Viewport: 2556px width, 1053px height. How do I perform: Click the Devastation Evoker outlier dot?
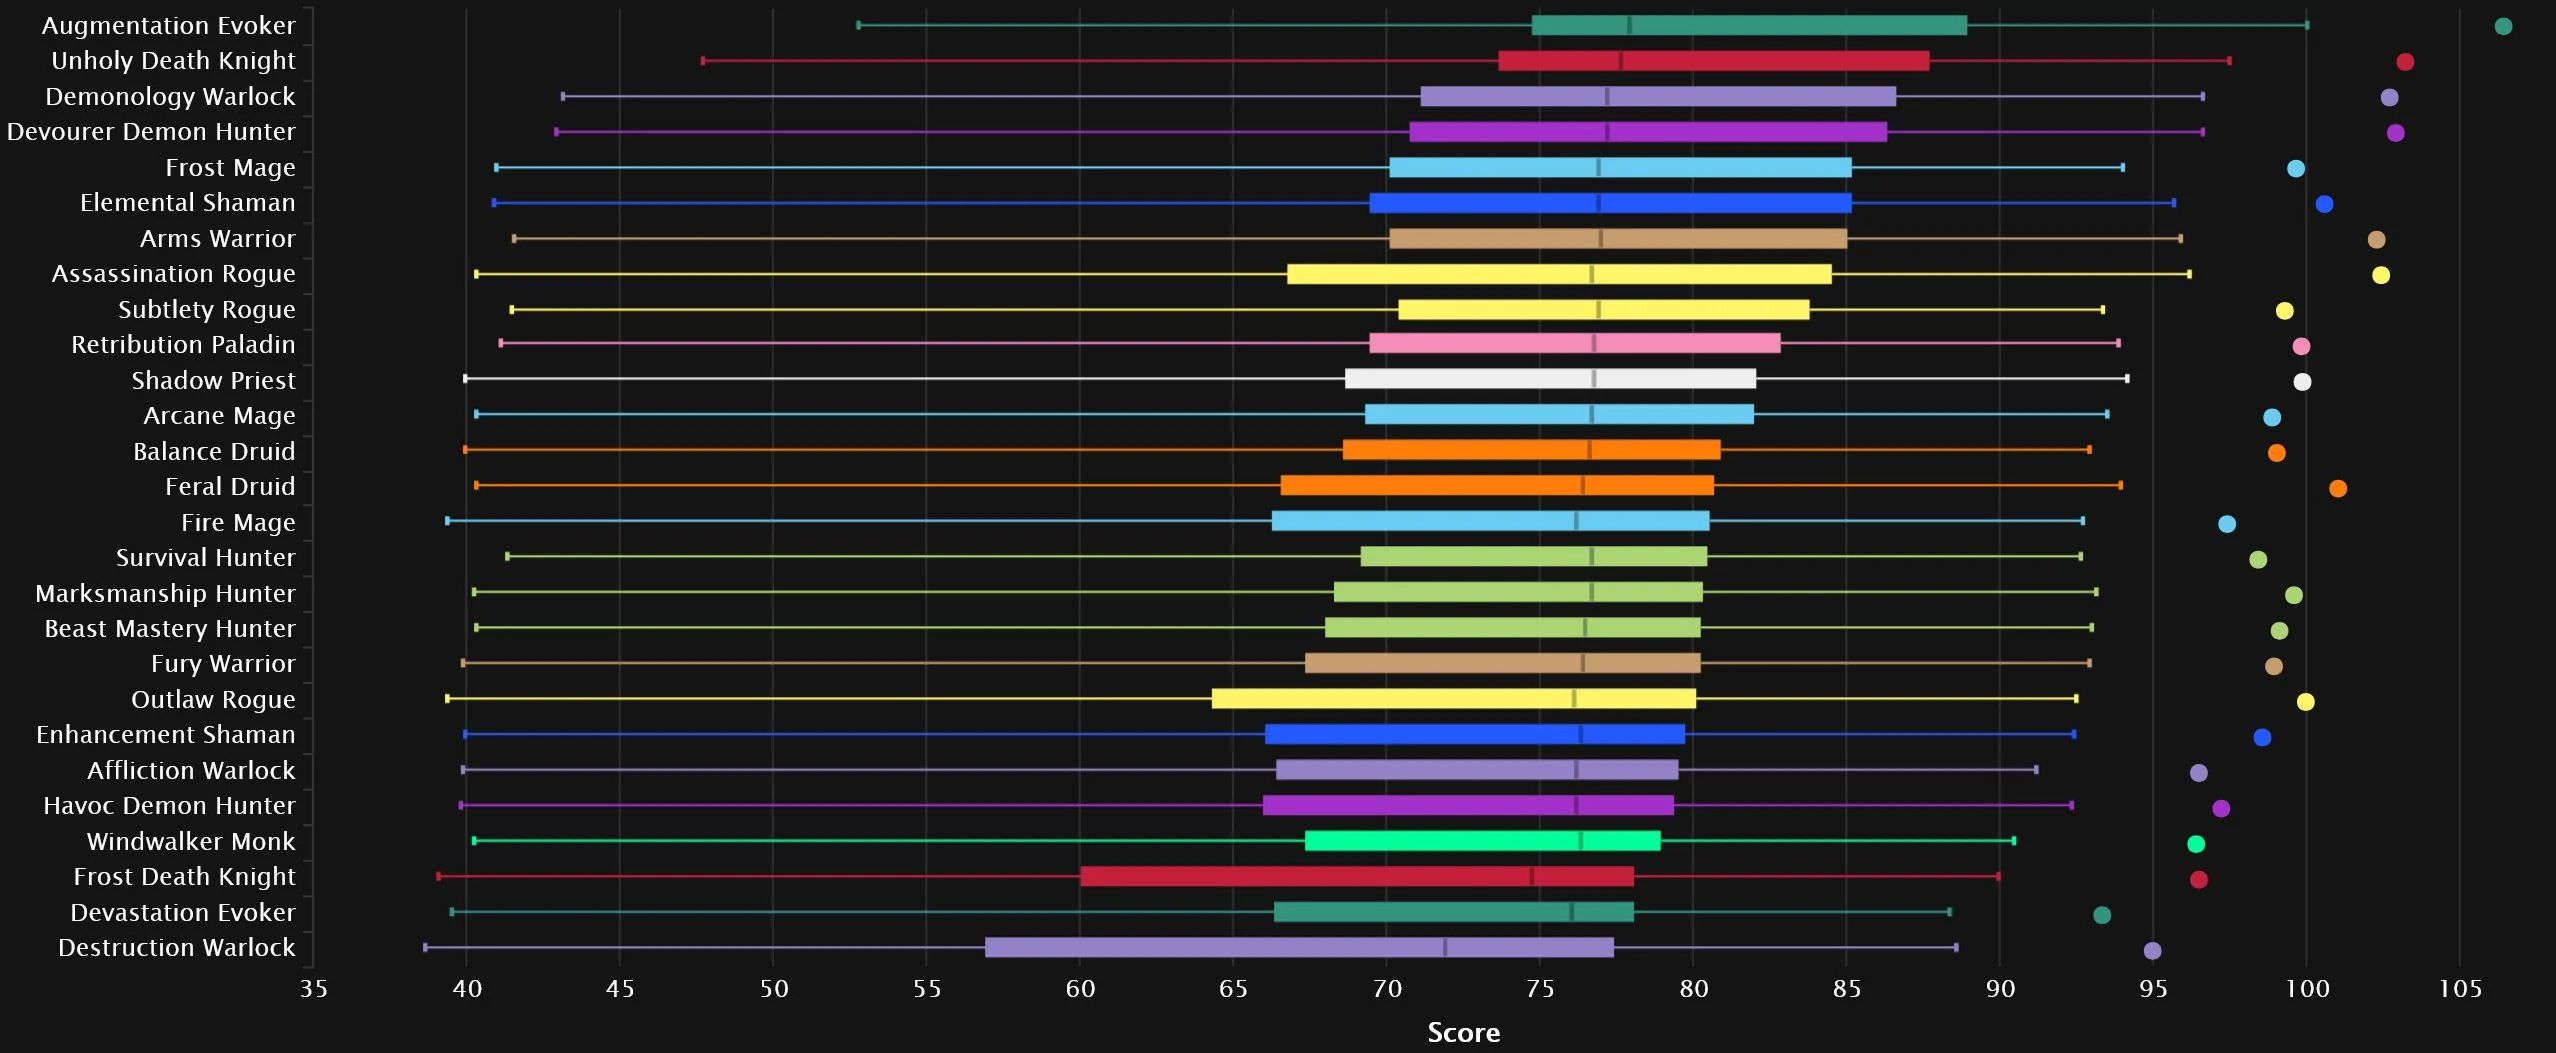[x=2101, y=916]
